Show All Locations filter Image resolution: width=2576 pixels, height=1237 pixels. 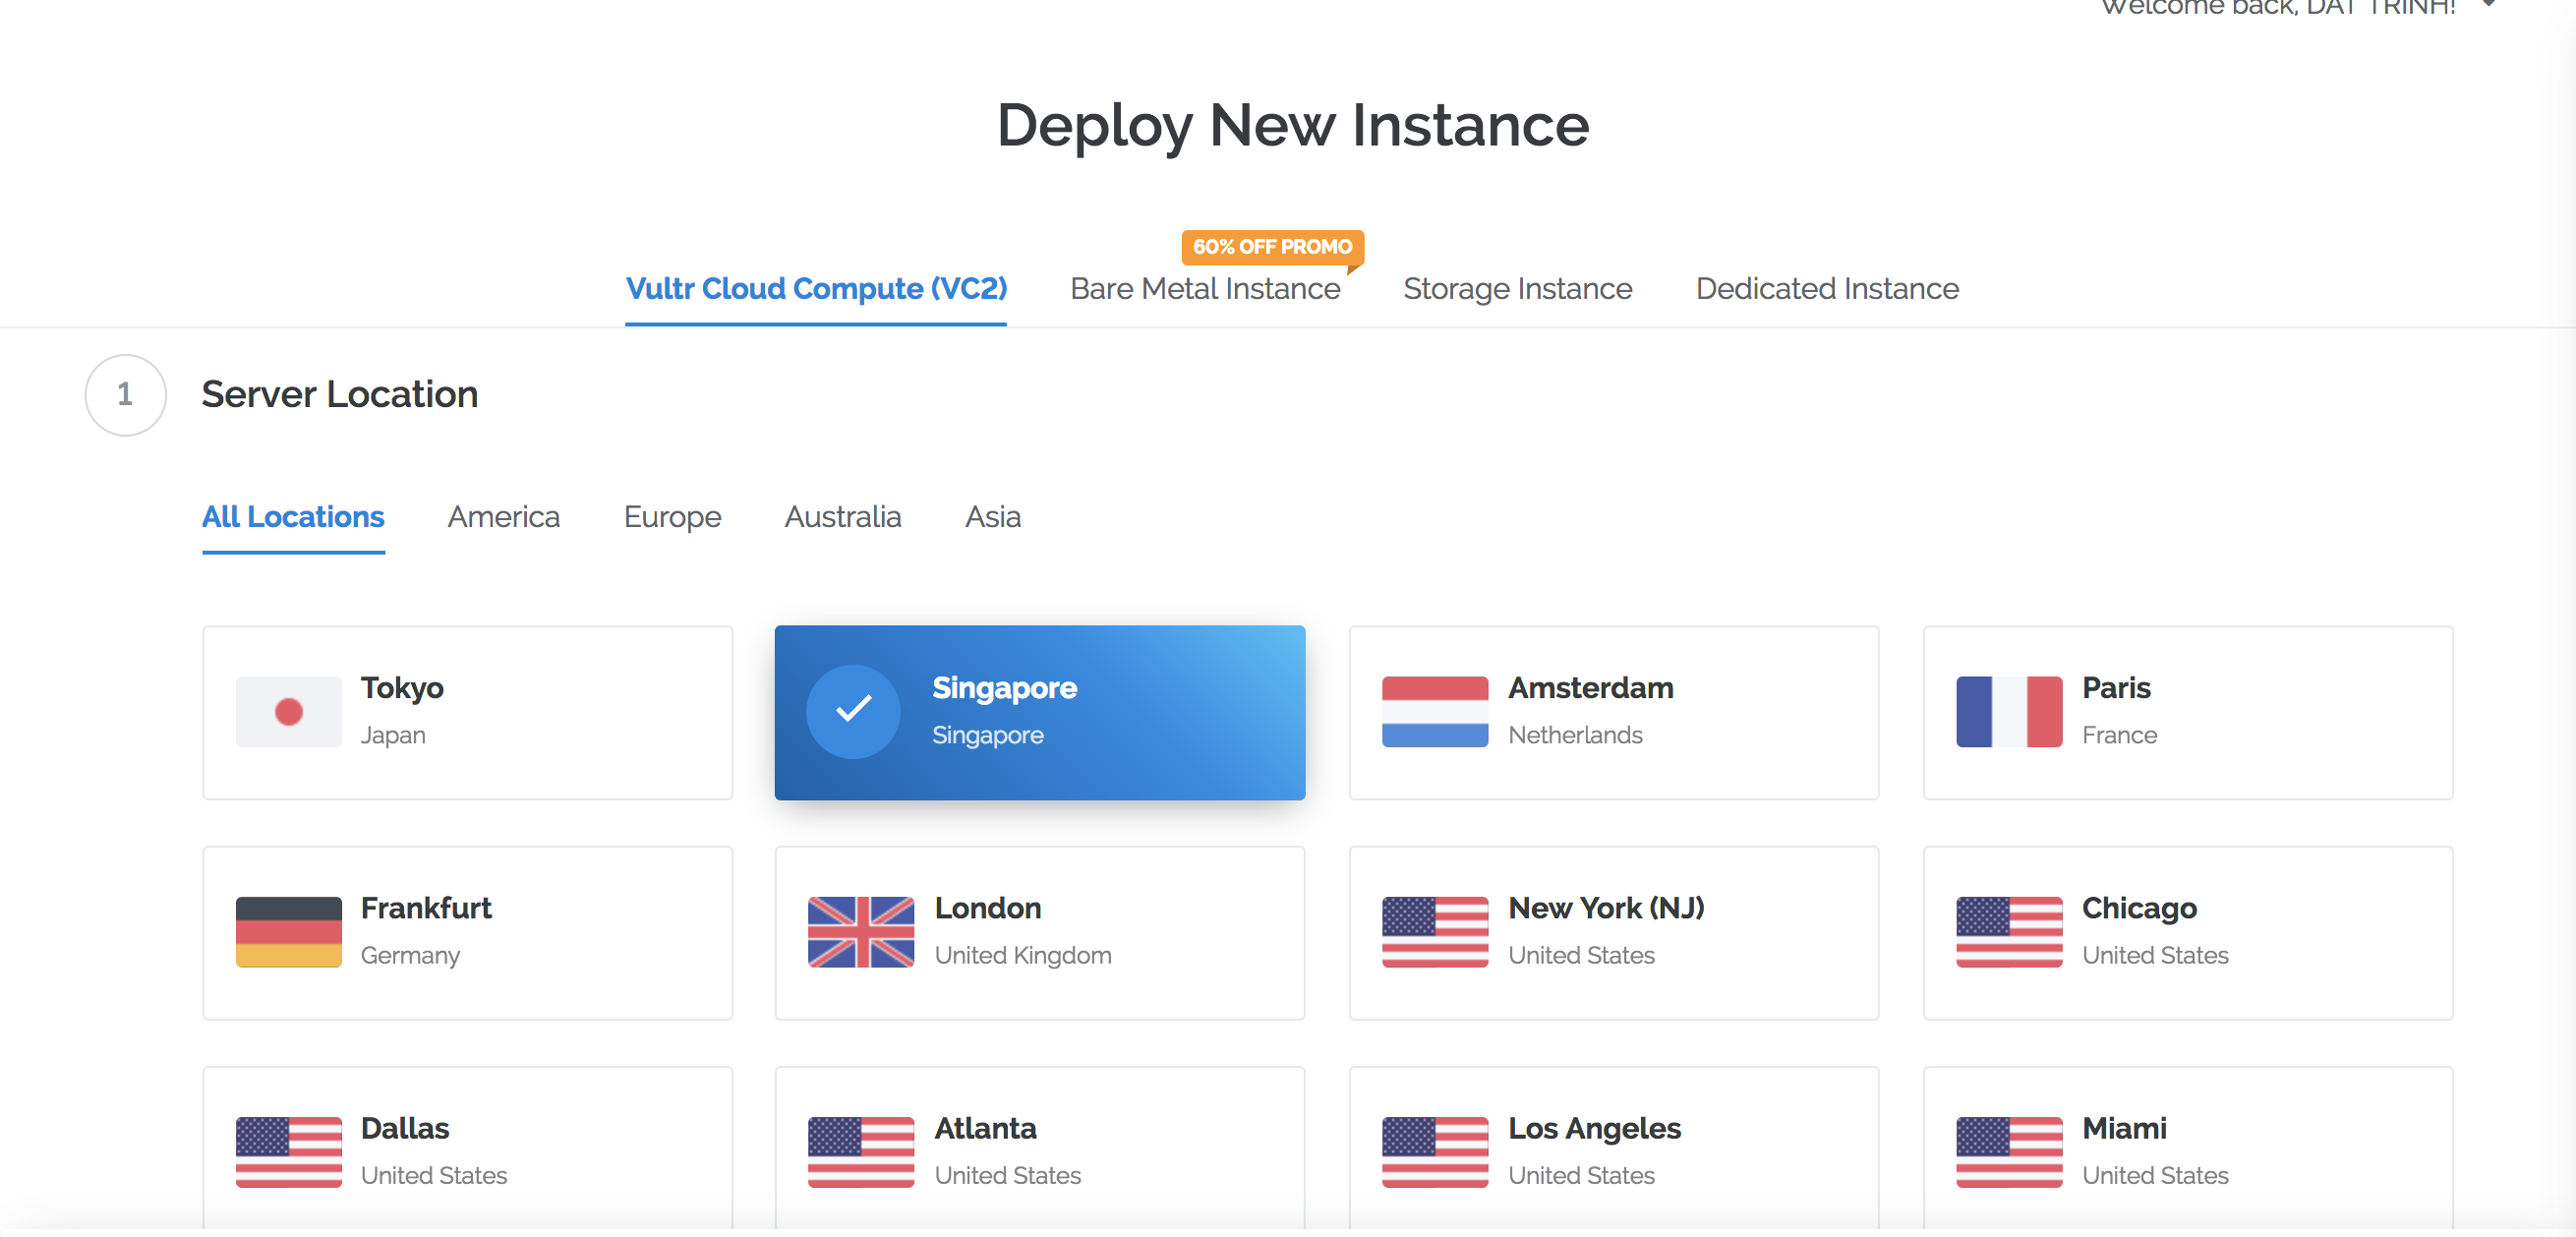point(293,516)
